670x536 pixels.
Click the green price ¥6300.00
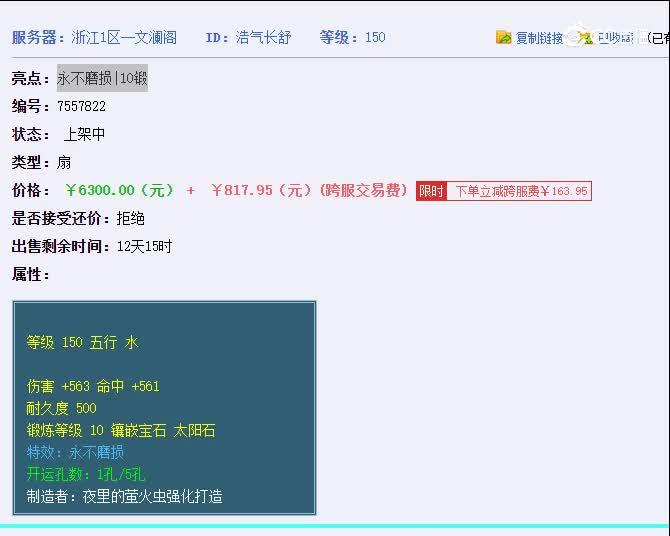point(120,190)
